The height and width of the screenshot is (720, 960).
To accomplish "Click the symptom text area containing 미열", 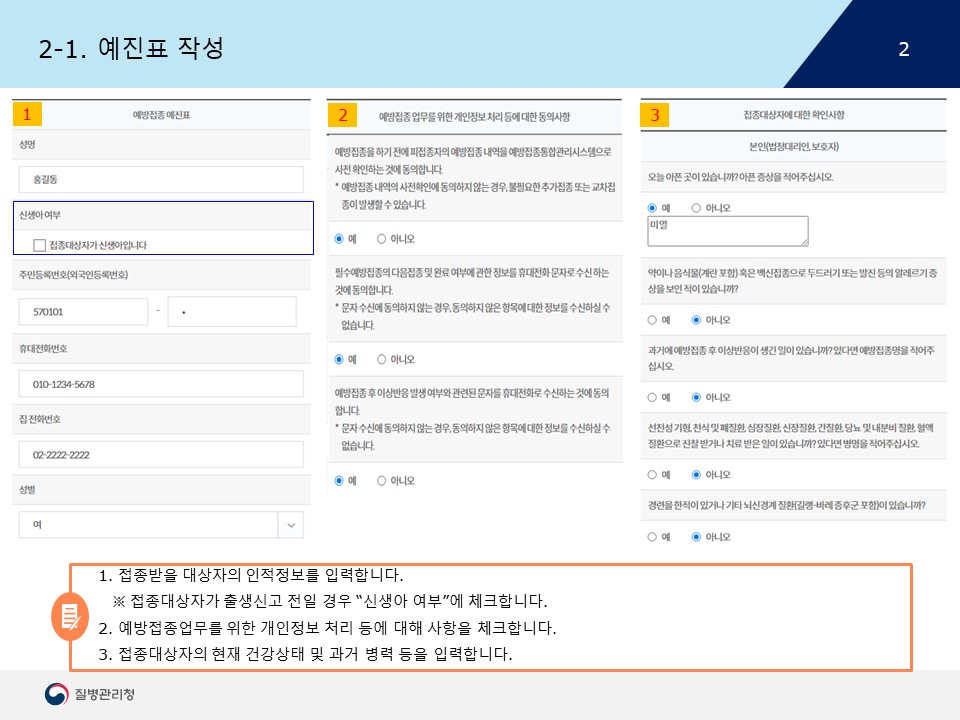I will pyautogui.click(x=727, y=231).
